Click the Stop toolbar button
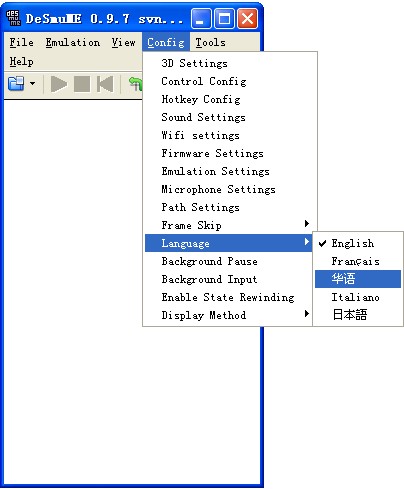 coord(82,84)
